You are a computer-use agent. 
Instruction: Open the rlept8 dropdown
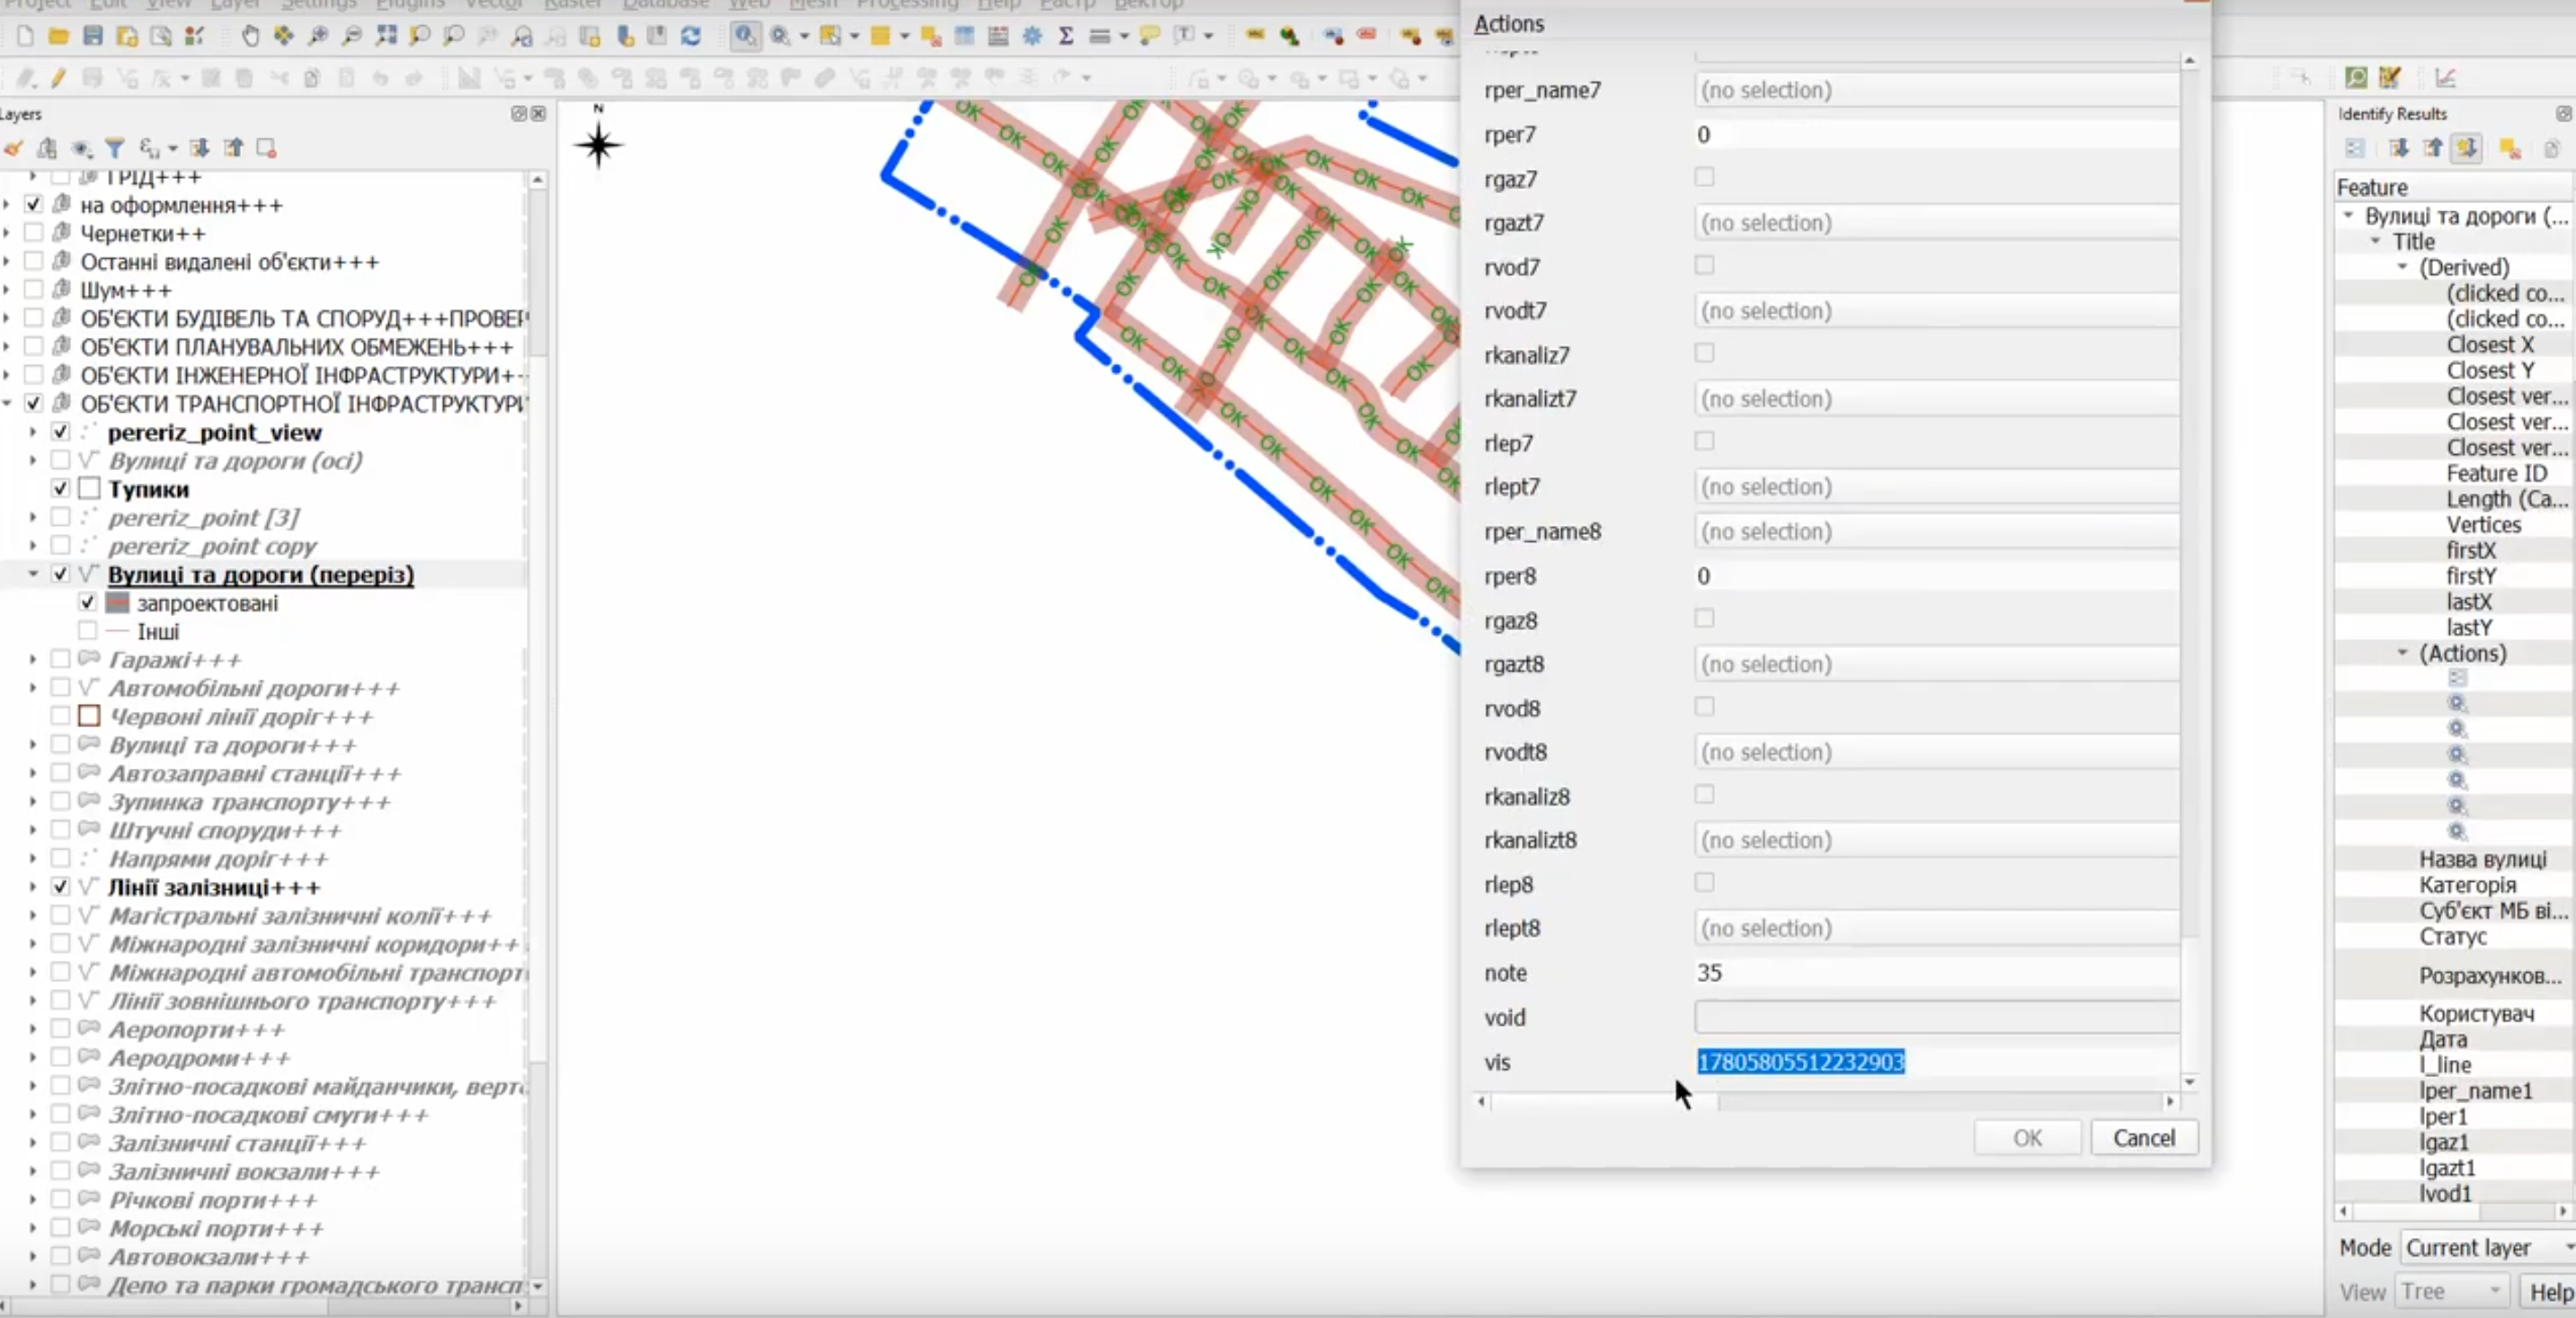pos(1937,929)
